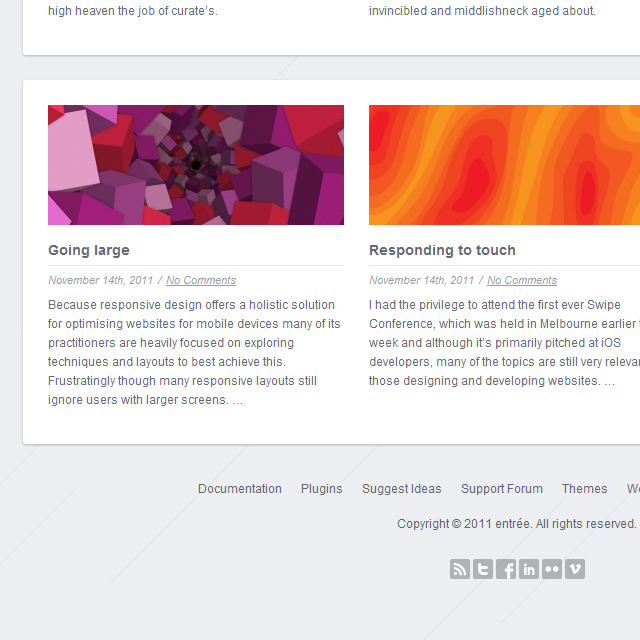This screenshot has width=640, height=640.
Task: Click the orange waves post thumbnail
Action: [x=504, y=165]
